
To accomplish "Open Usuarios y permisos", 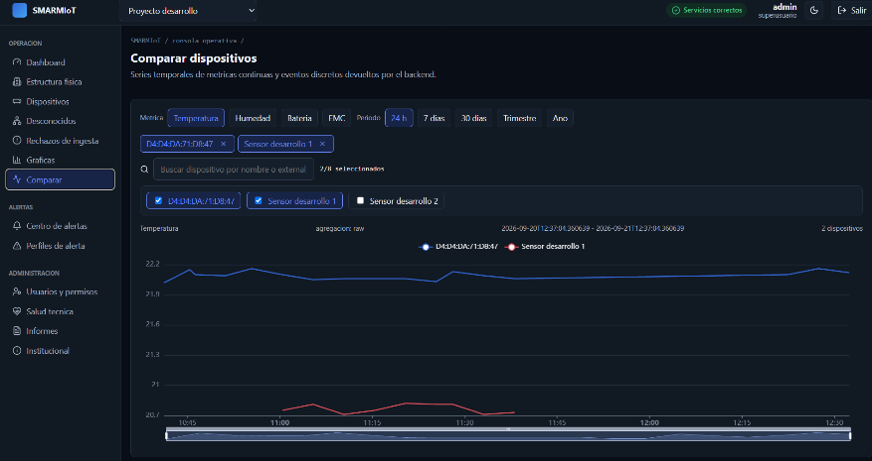I will (x=60, y=291).
